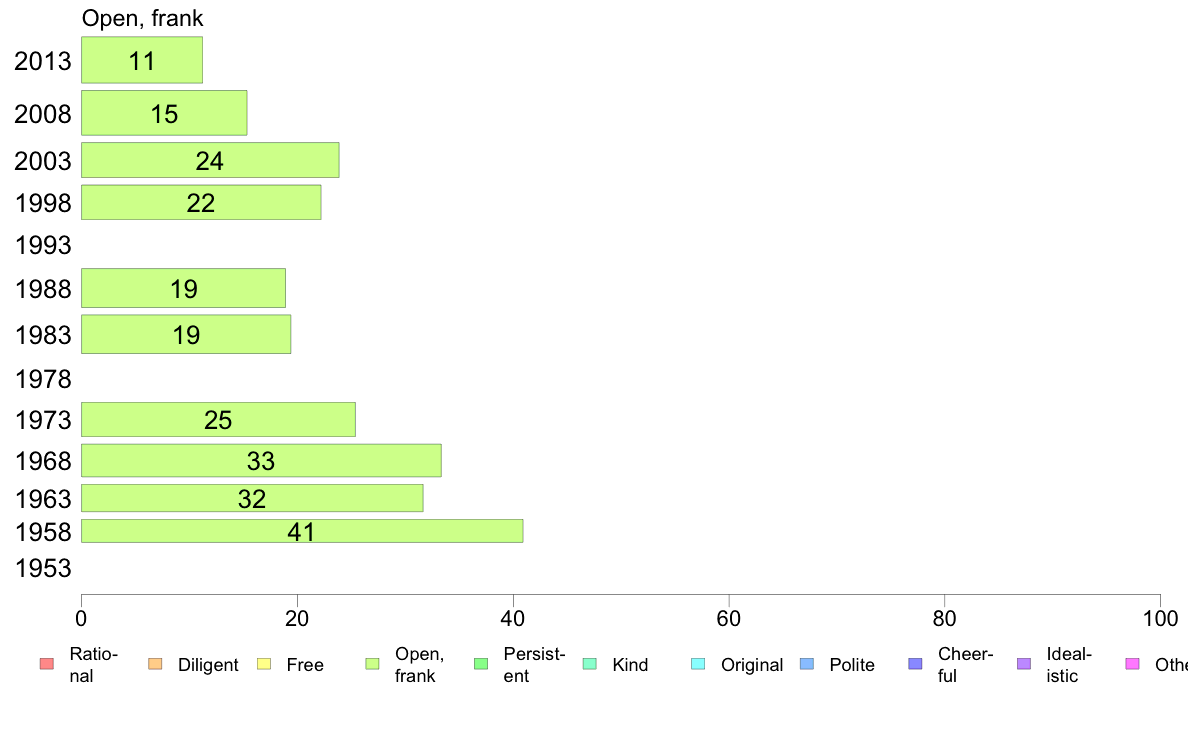This screenshot has width=1188, height=736.
Task: Click the Polite legend blue swatch
Action: click(807, 664)
